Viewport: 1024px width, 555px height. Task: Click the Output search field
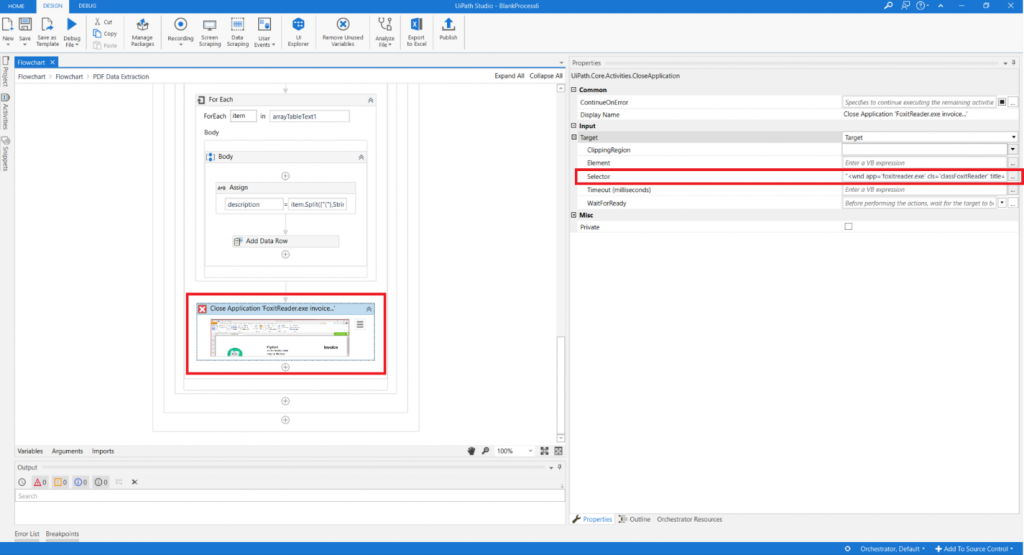click(289, 496)
